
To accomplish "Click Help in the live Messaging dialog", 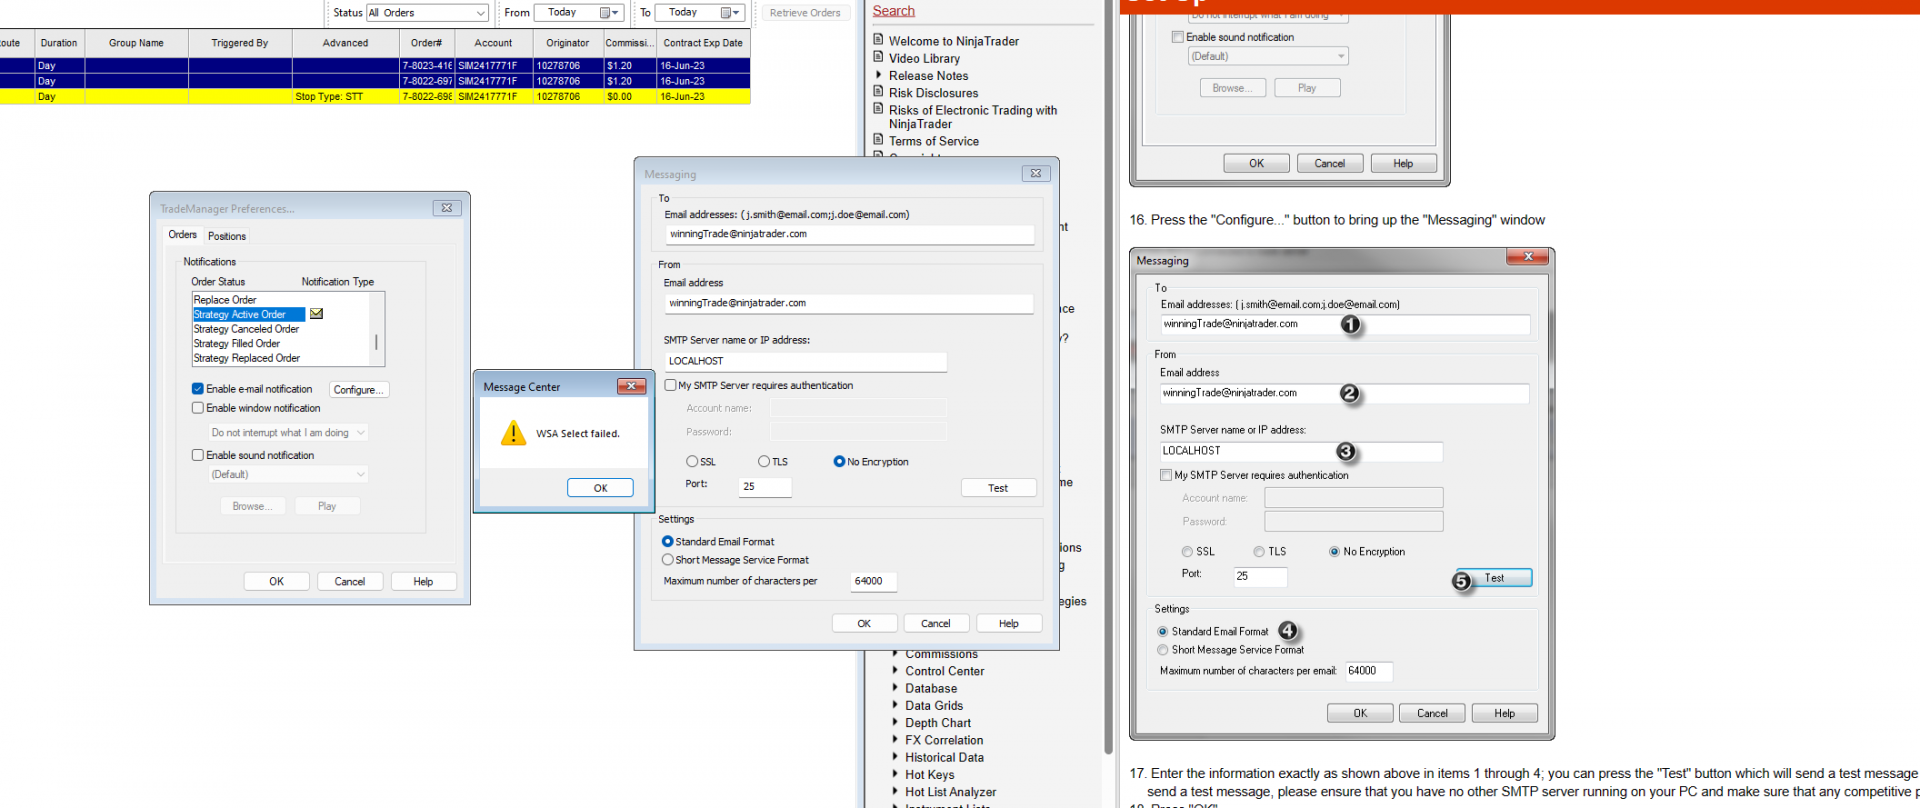I will [1009, 623].
